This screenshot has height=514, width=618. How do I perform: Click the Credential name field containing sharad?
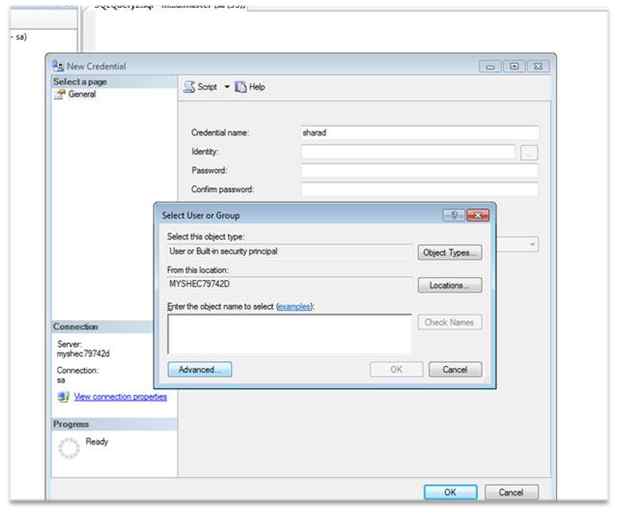tap(419, 132)
